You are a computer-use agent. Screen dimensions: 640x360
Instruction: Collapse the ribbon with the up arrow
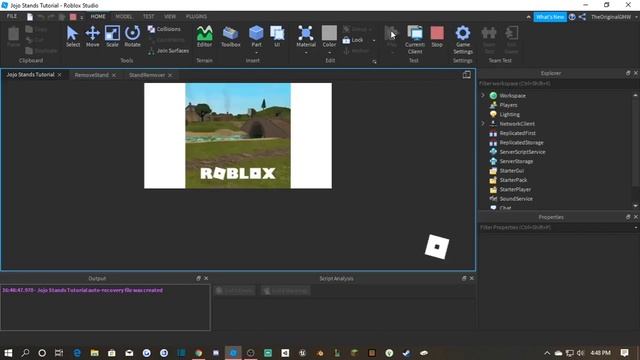[x=529, y=17]
